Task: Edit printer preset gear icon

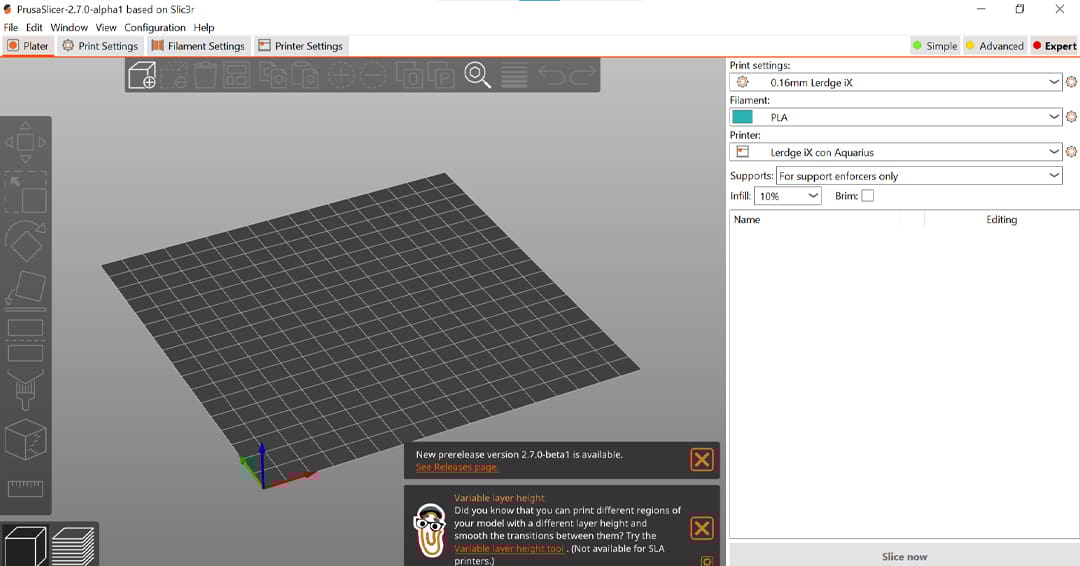Action: 1071,151
